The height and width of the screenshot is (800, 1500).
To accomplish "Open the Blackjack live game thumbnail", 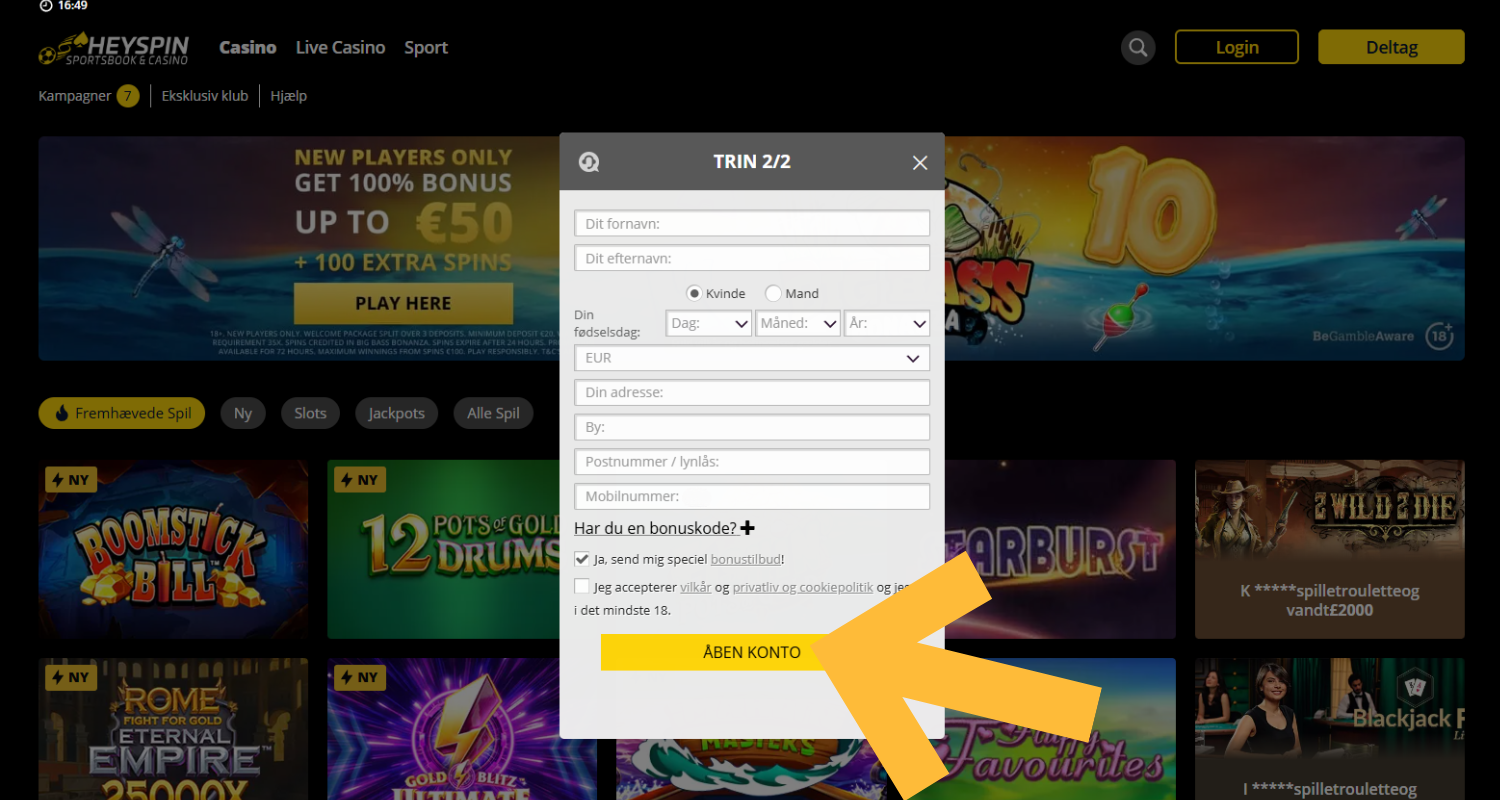I will (x=1330, y=729).
